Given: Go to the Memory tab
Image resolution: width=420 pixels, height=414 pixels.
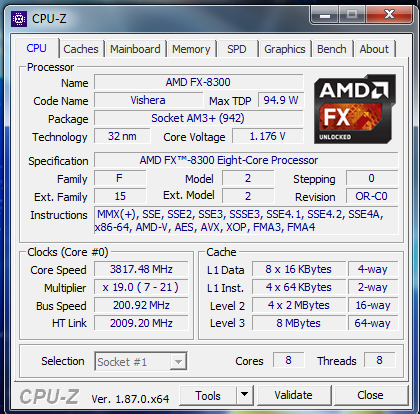Looking at the screenshot, I should click(x=191, y=49).
